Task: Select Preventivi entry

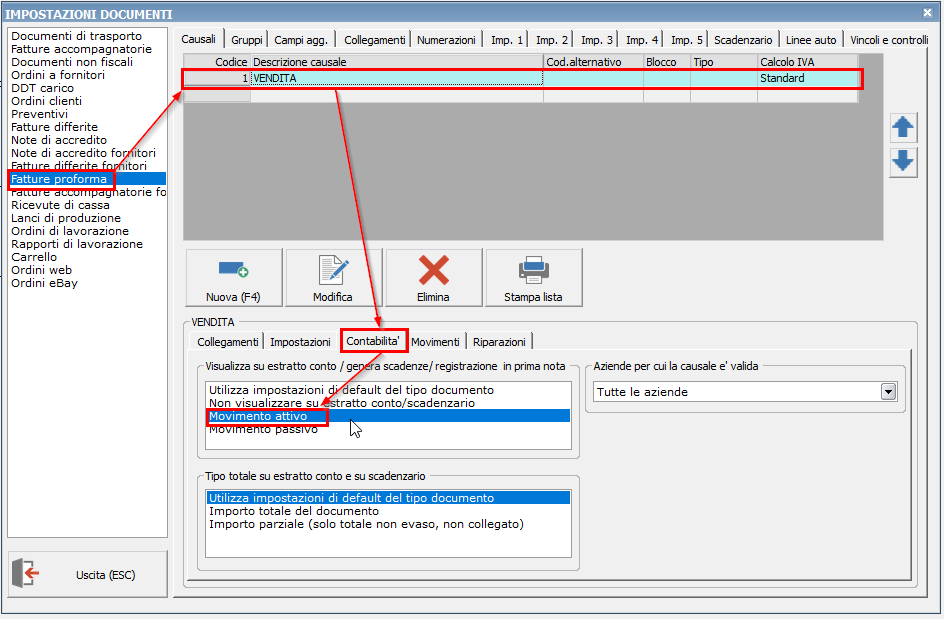Action: (39, 114)
